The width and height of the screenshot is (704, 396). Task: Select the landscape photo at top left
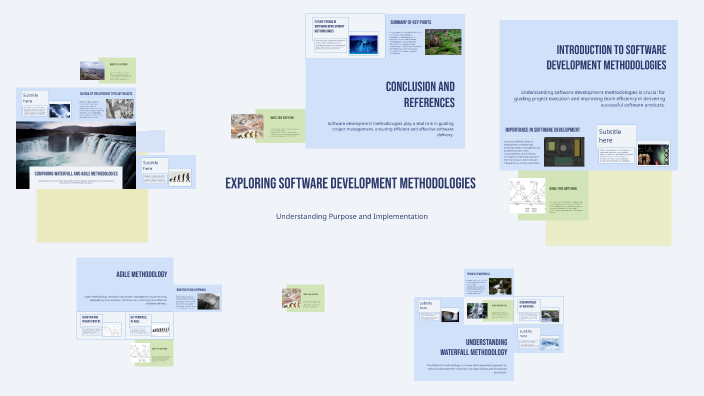[x=92, y=71]
